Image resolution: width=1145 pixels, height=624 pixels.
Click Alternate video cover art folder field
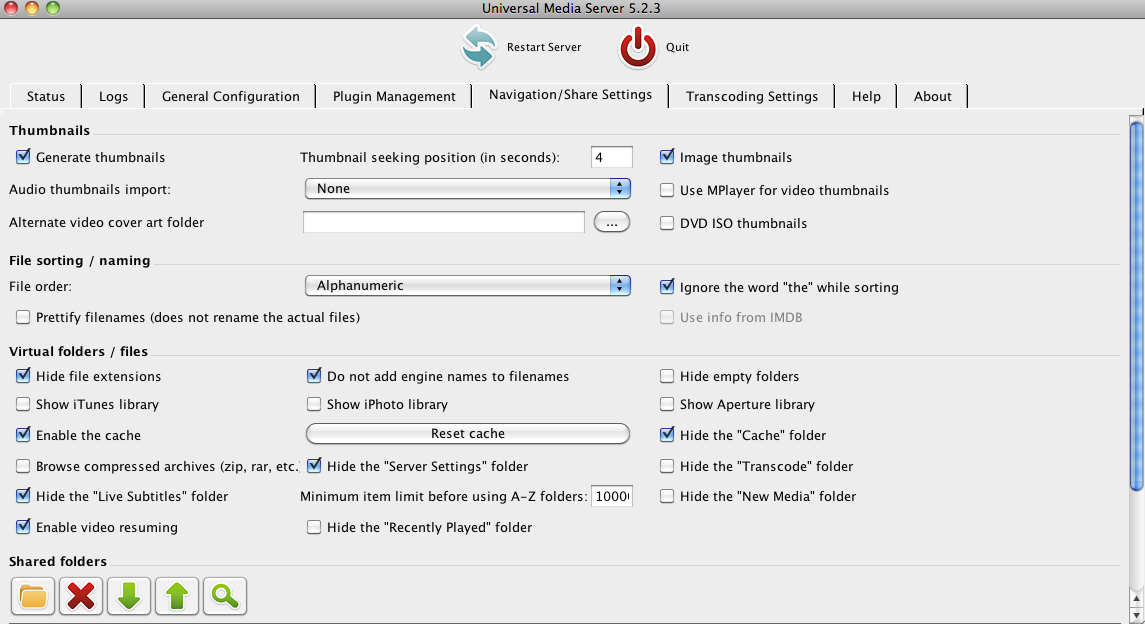[444, 222]
